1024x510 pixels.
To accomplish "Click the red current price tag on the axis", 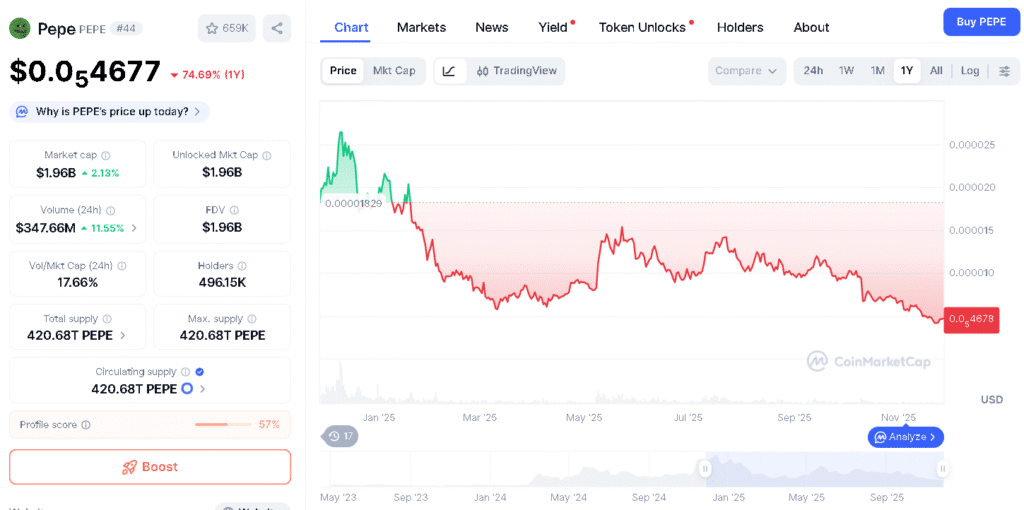I will click(971, 319).
